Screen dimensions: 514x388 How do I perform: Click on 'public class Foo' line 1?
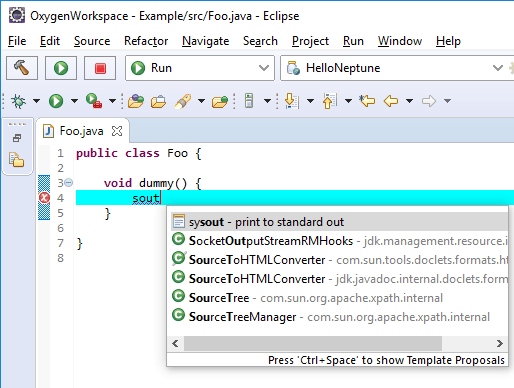tap(132, 153)
